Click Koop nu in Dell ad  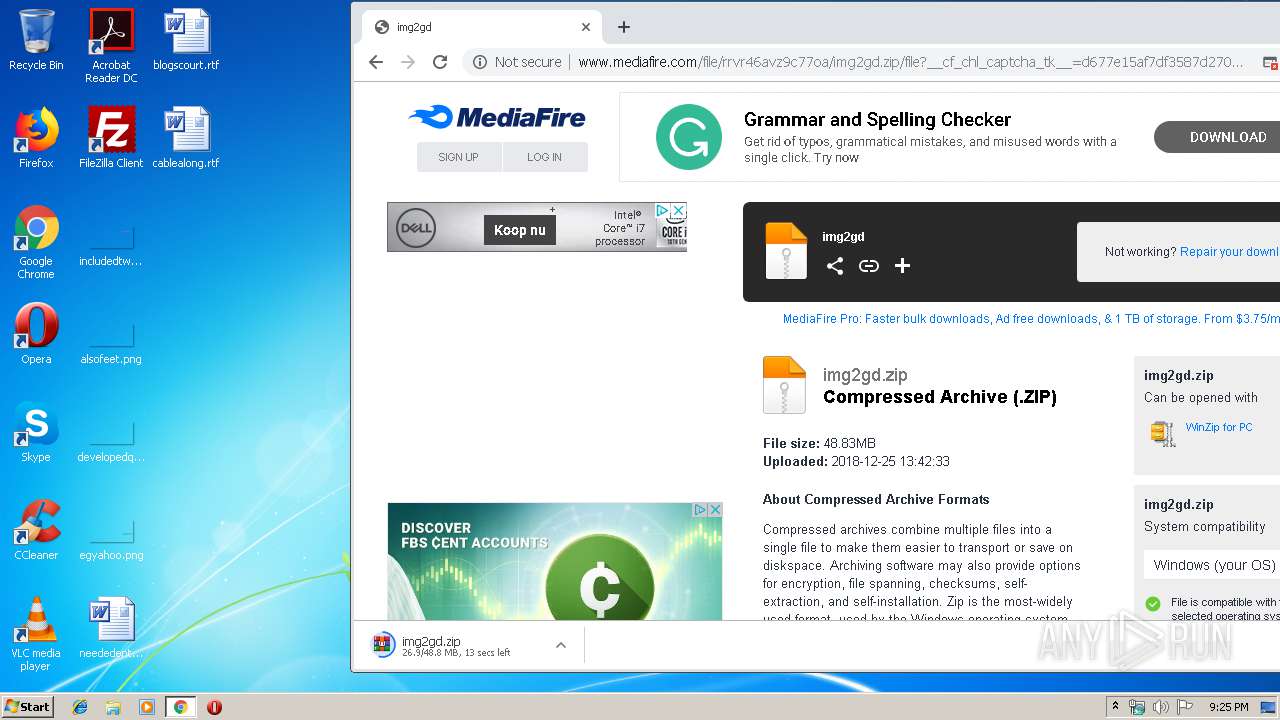pos(520,230)
